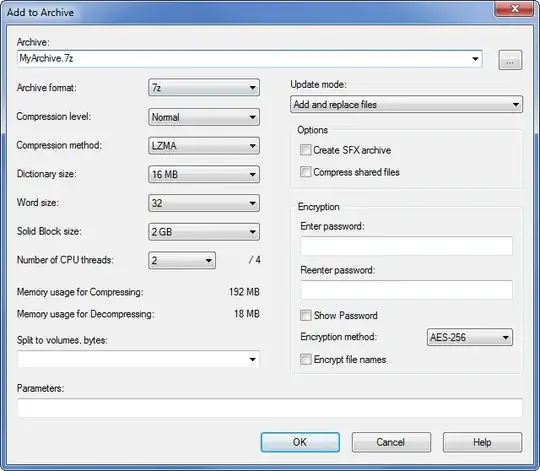Click the 'Update mode:' label
This screenshot has height=471, width=540.
click(x=318, y=85)
